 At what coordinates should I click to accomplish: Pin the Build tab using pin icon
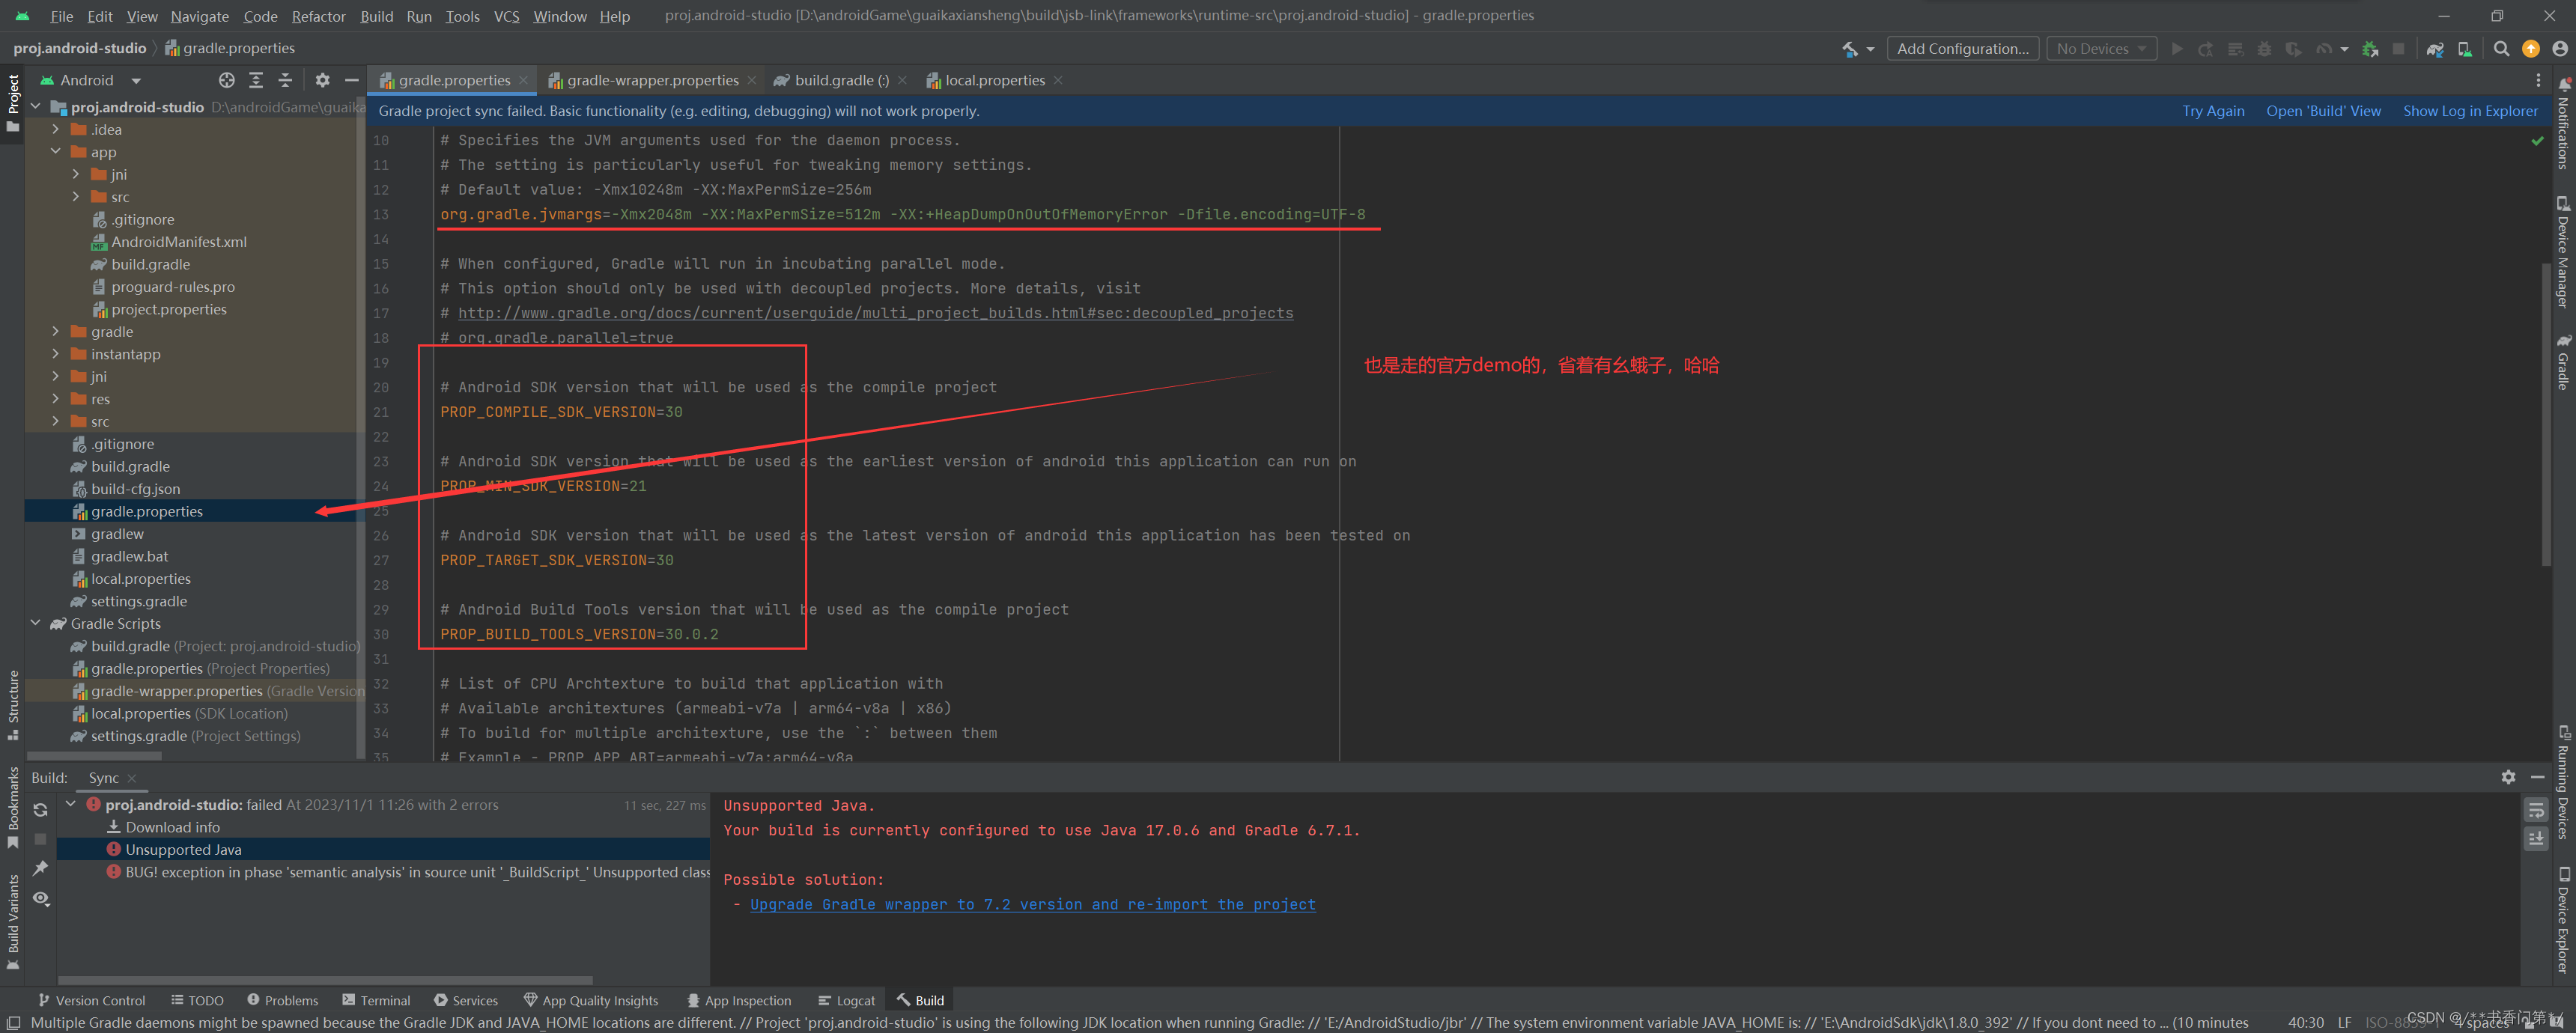pyautogui.click(x=41, y=868)
